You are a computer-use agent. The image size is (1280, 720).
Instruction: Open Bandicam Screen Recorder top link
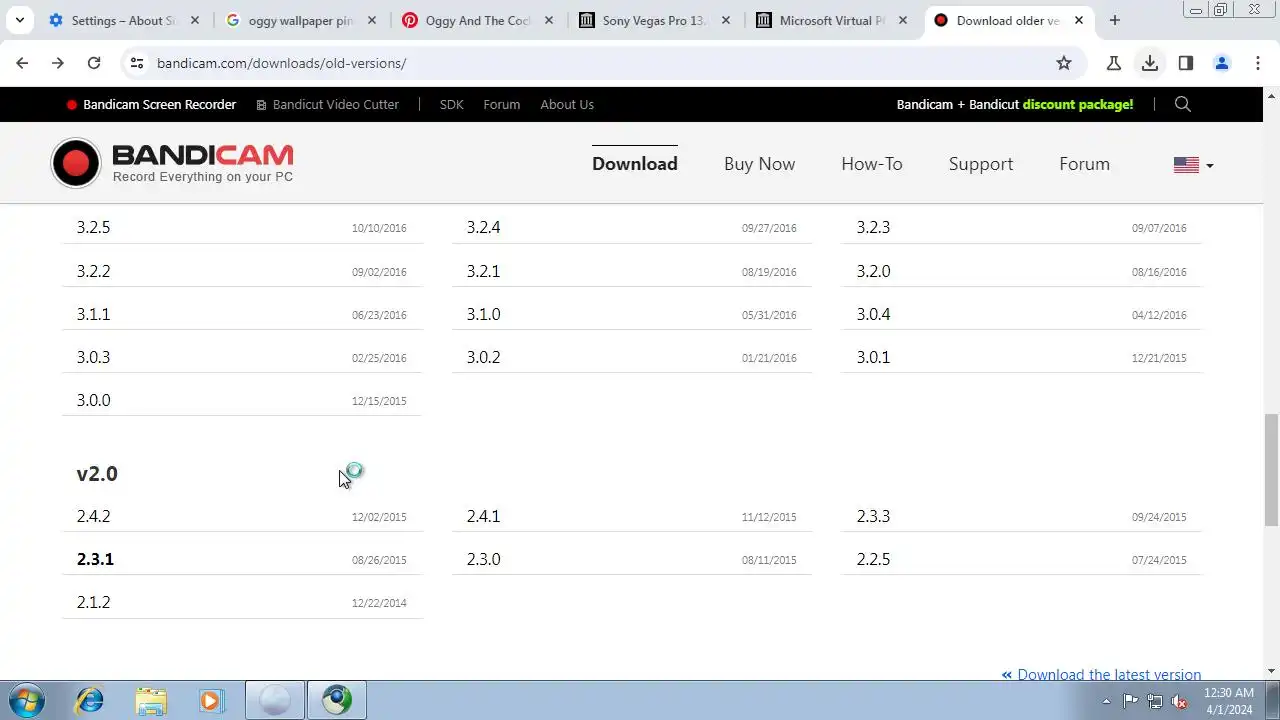click(x=151, y=104)
